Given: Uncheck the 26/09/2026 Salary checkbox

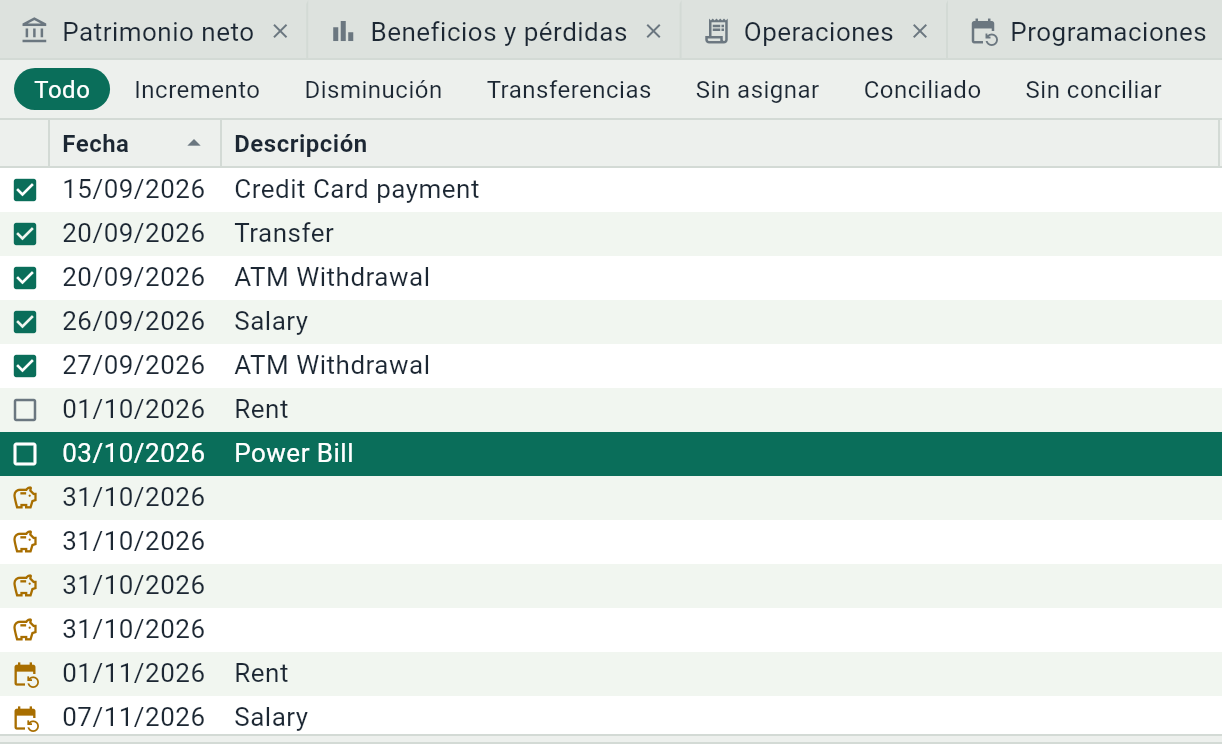Looking at the screenshot, I should (25, 322).
